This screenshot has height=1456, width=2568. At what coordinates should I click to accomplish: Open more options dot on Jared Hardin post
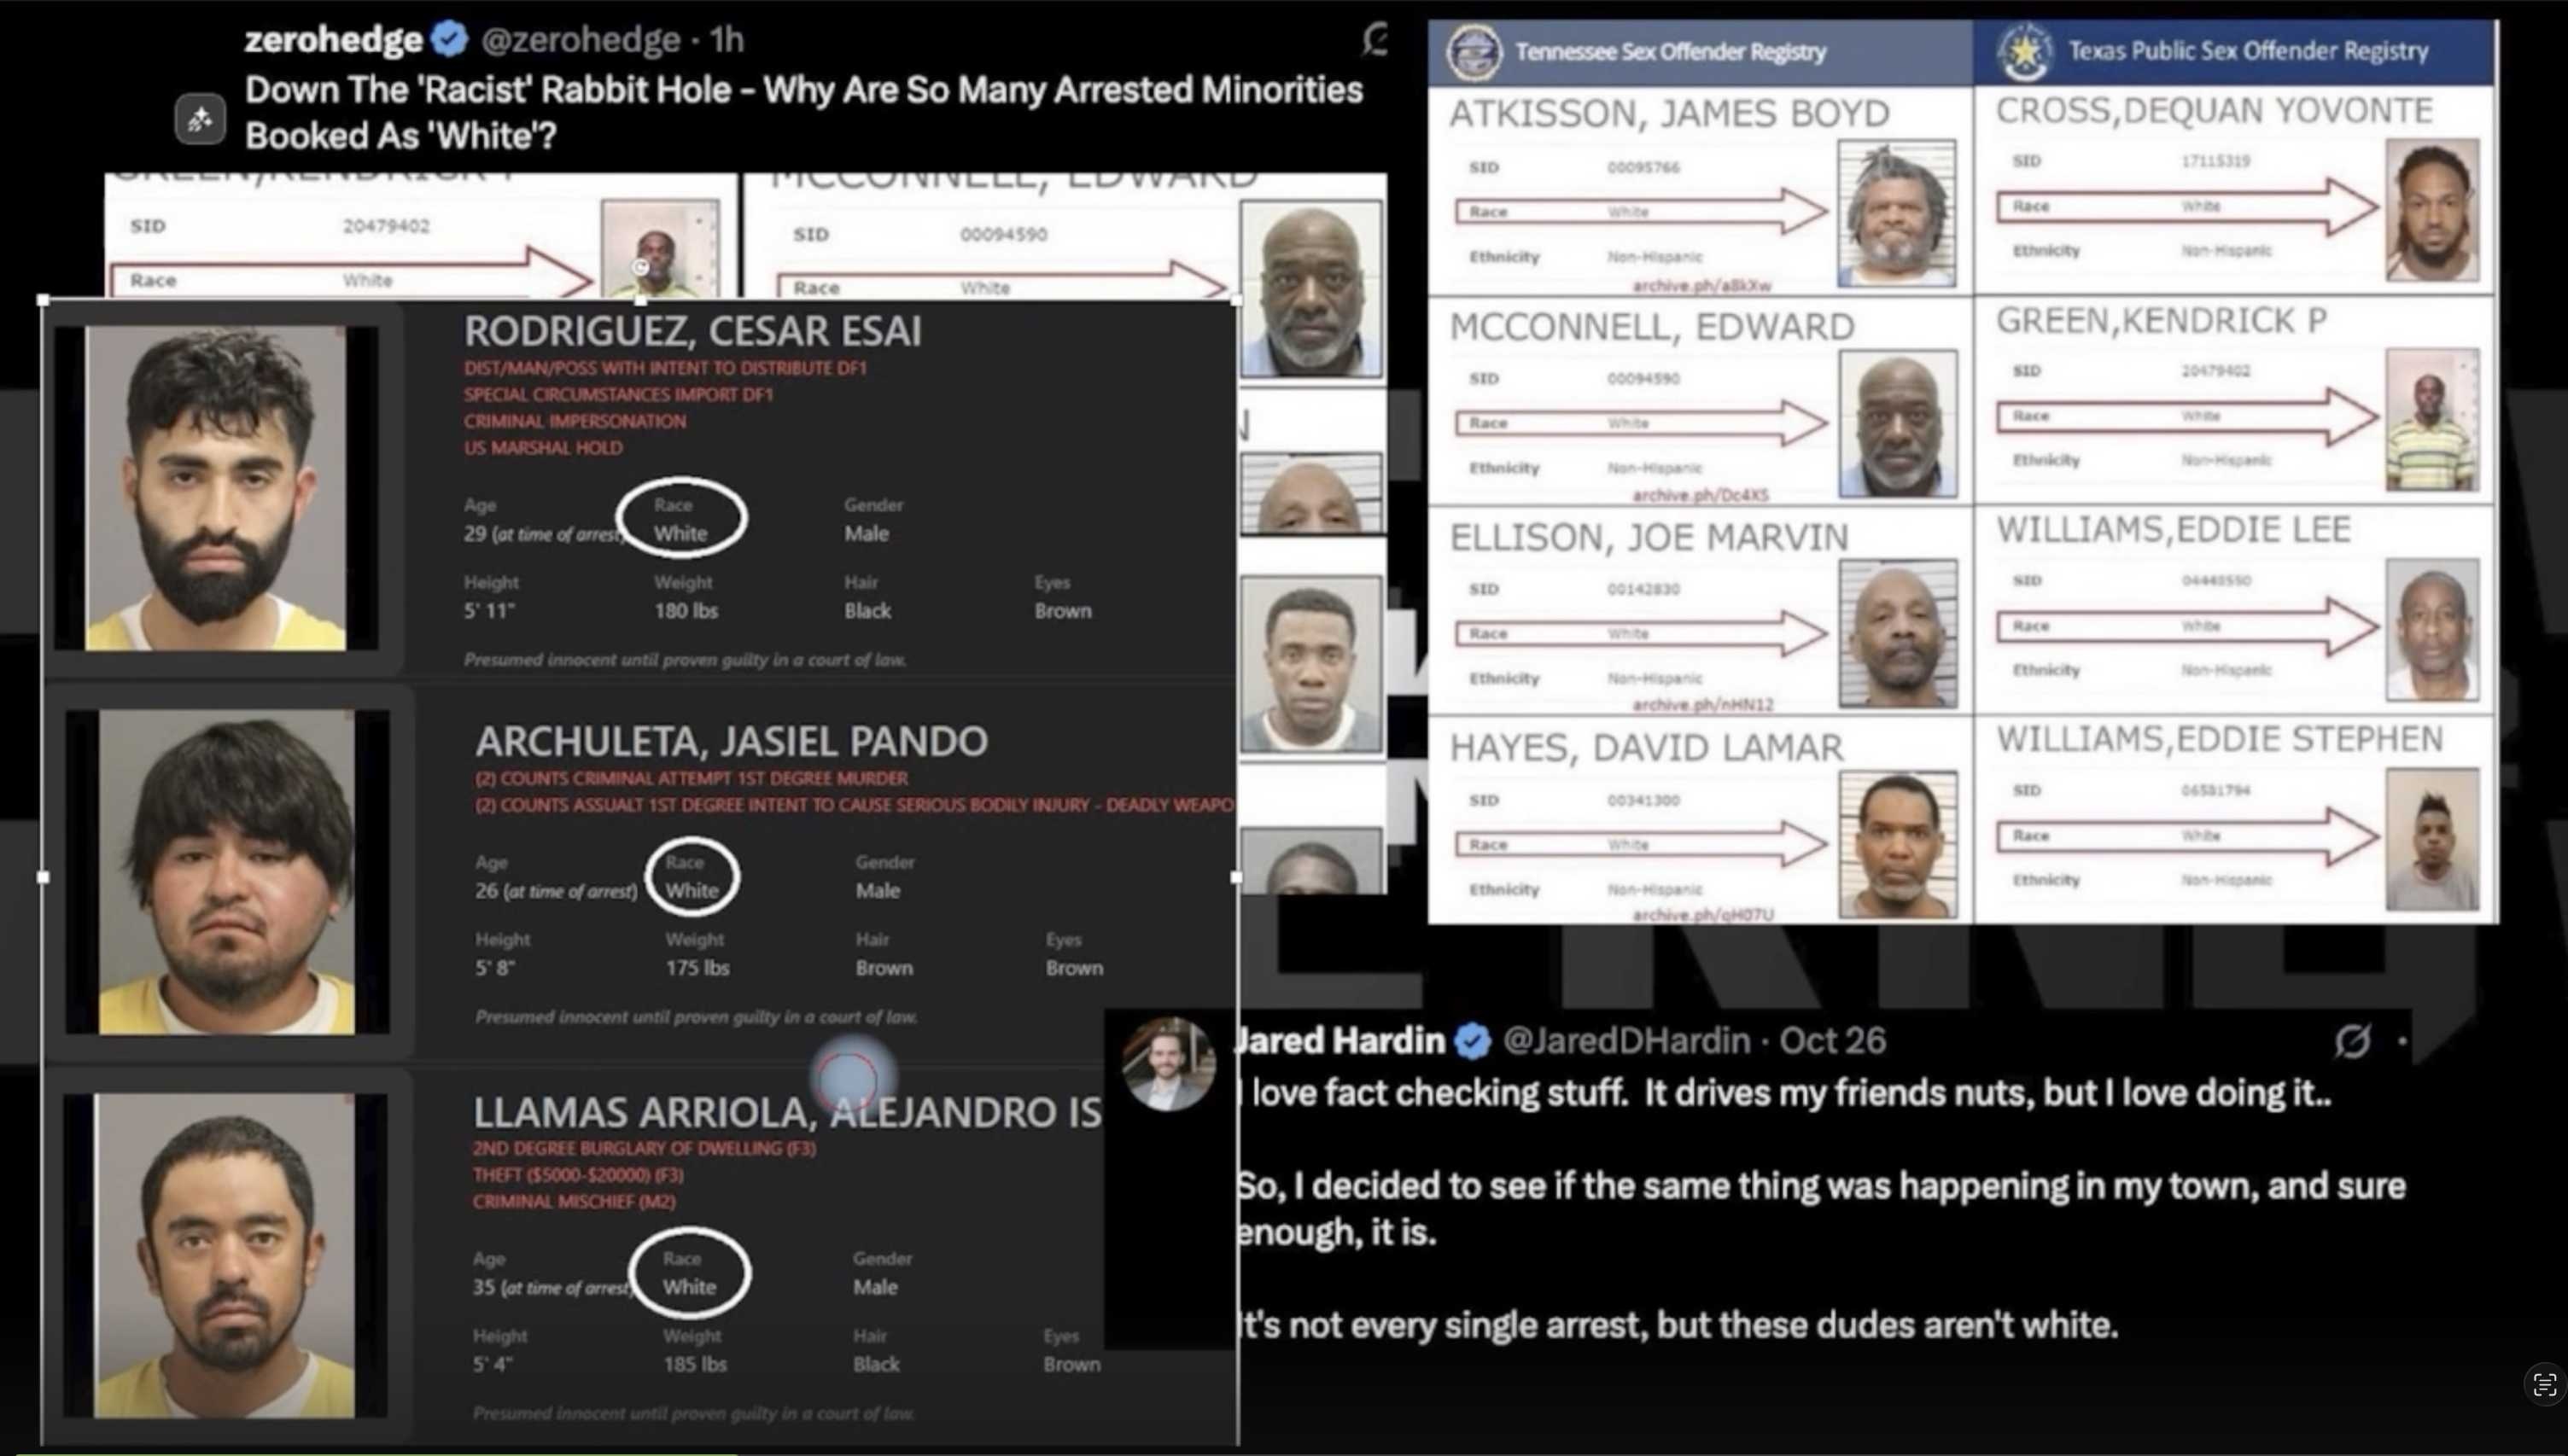(x=2402, y=1041)
